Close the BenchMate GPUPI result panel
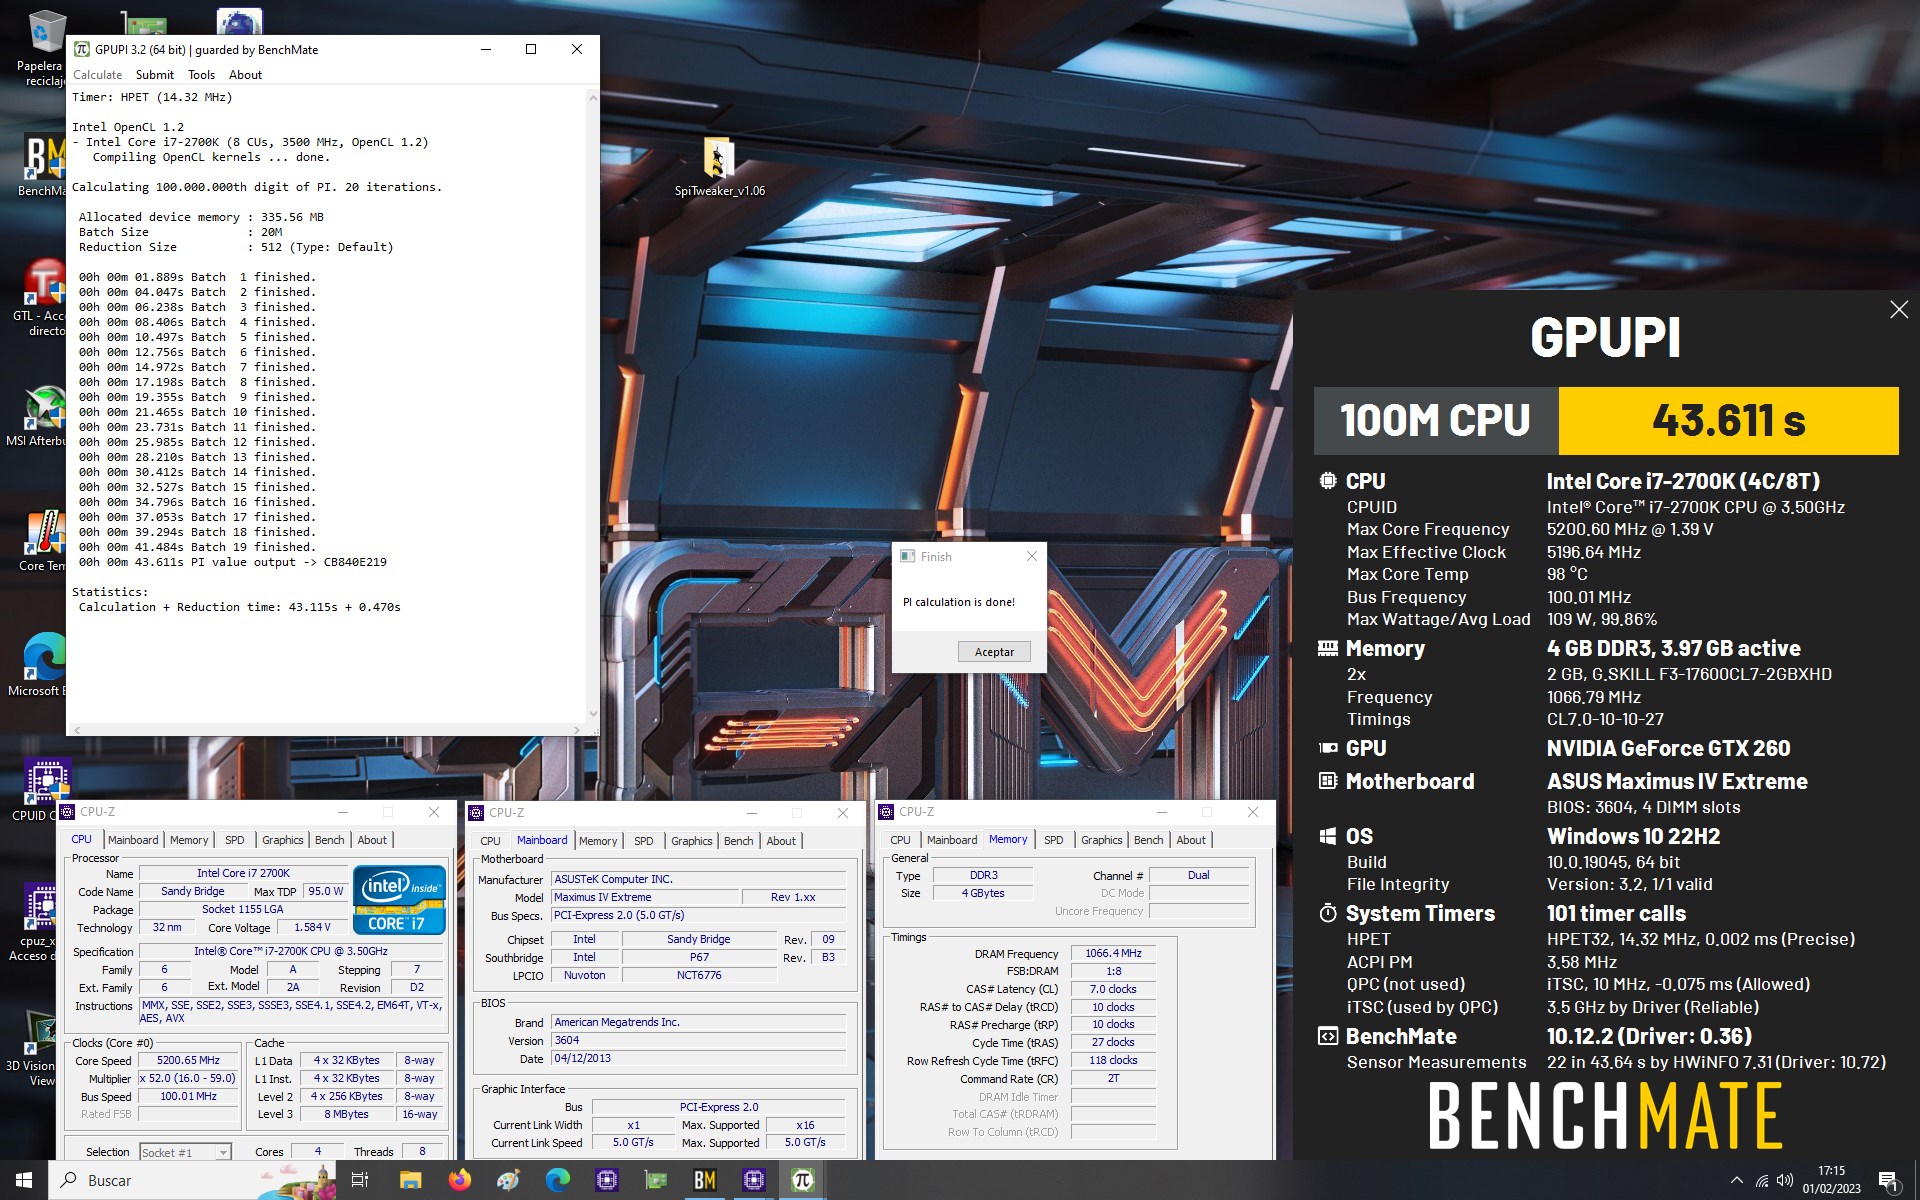This screenshot has width=1920, height=1200. click(x=1898, y=310)
